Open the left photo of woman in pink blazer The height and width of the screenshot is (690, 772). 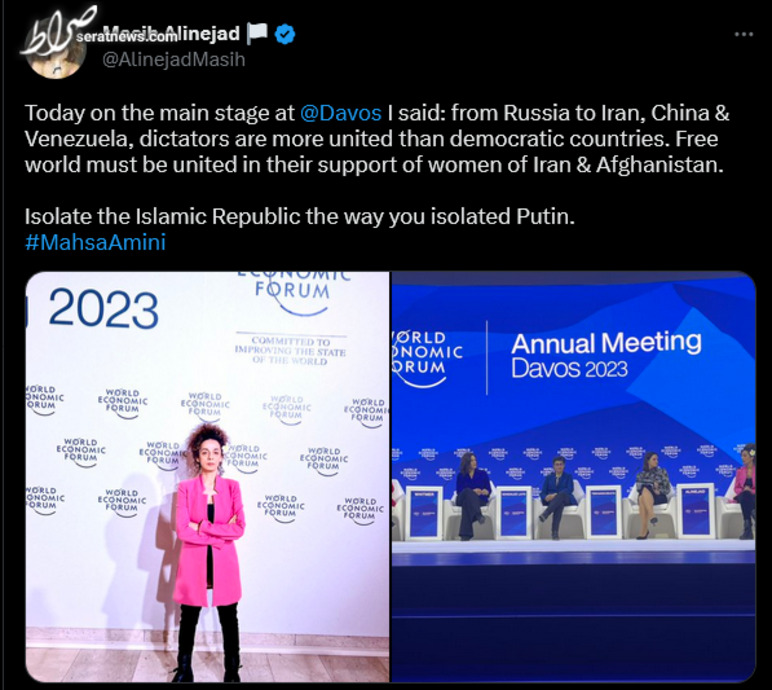click(x=207, y=477)
